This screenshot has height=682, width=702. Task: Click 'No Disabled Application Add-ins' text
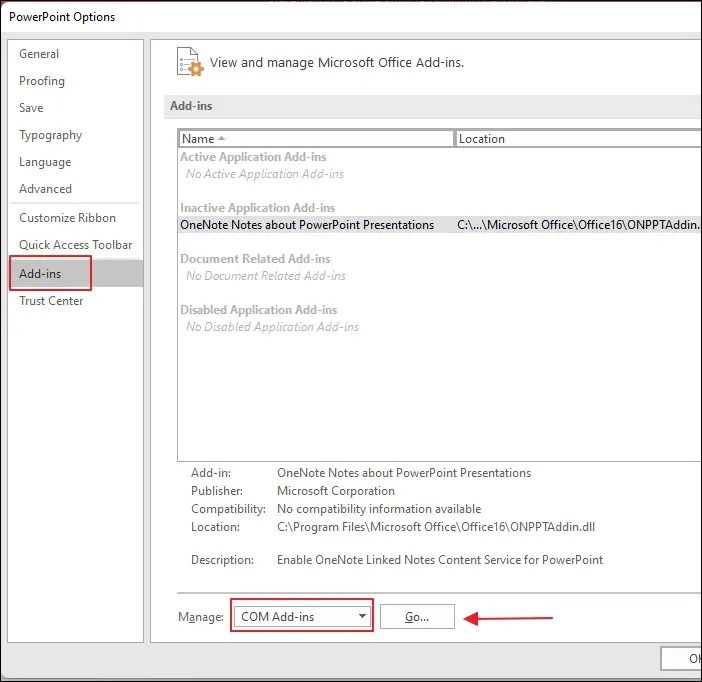click(x=272, y=327)
